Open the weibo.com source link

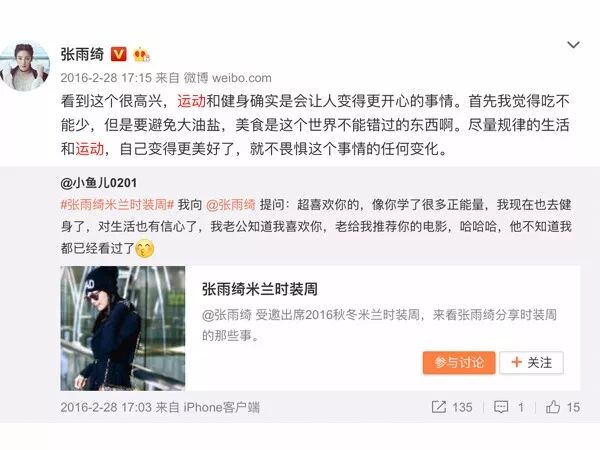(x=241, y=78)
